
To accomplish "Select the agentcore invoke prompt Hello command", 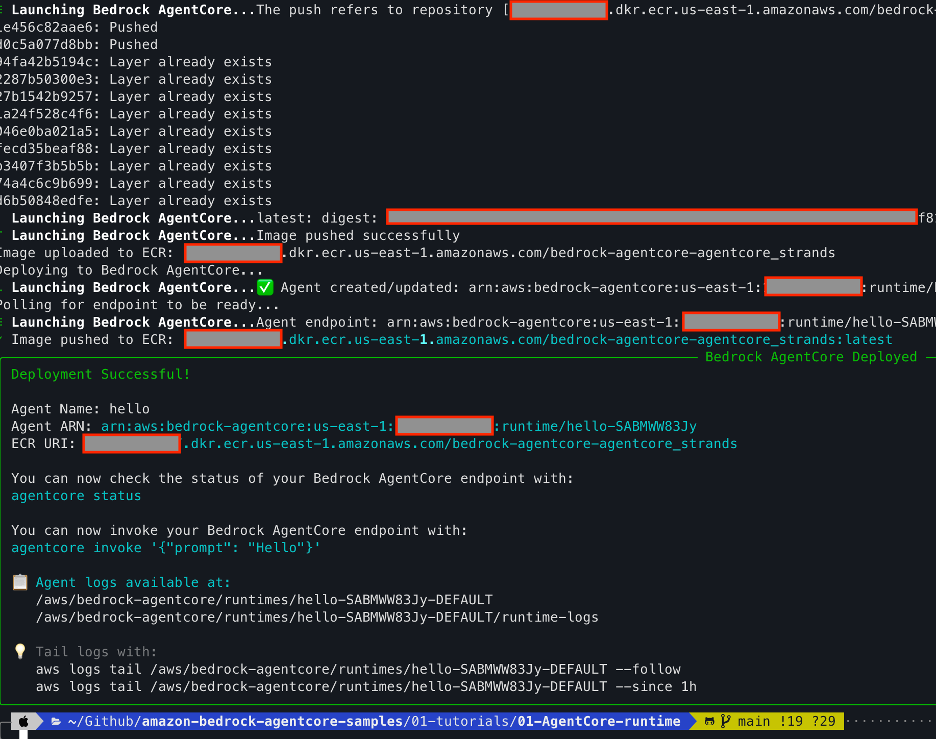I will (x=166, y=548).
